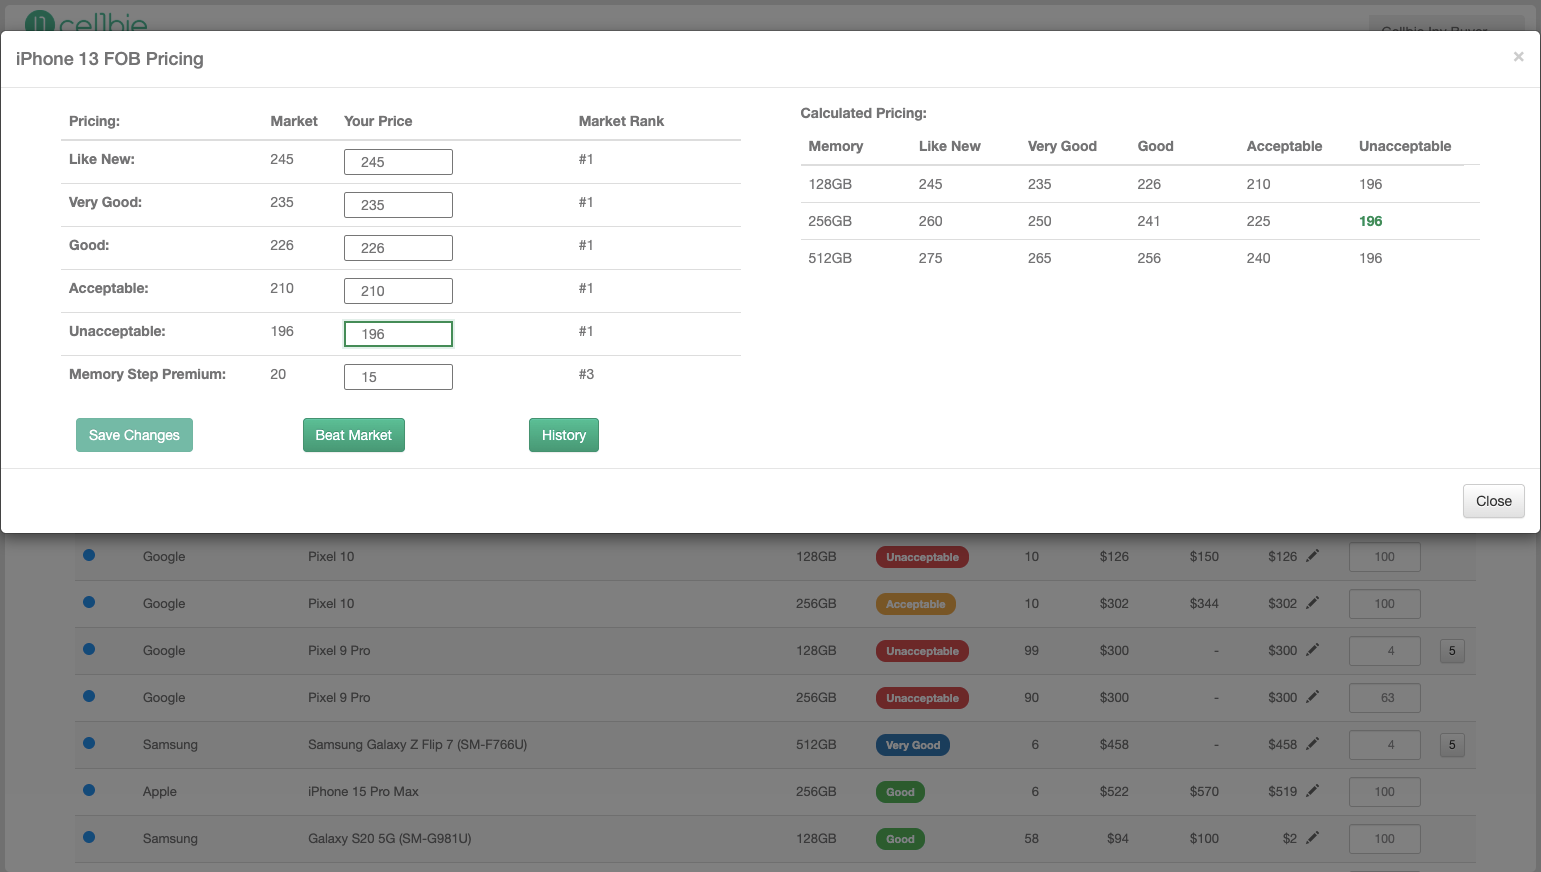1541x872 pixels.
Task: Click Save Changes button
Action: [134, 435]
